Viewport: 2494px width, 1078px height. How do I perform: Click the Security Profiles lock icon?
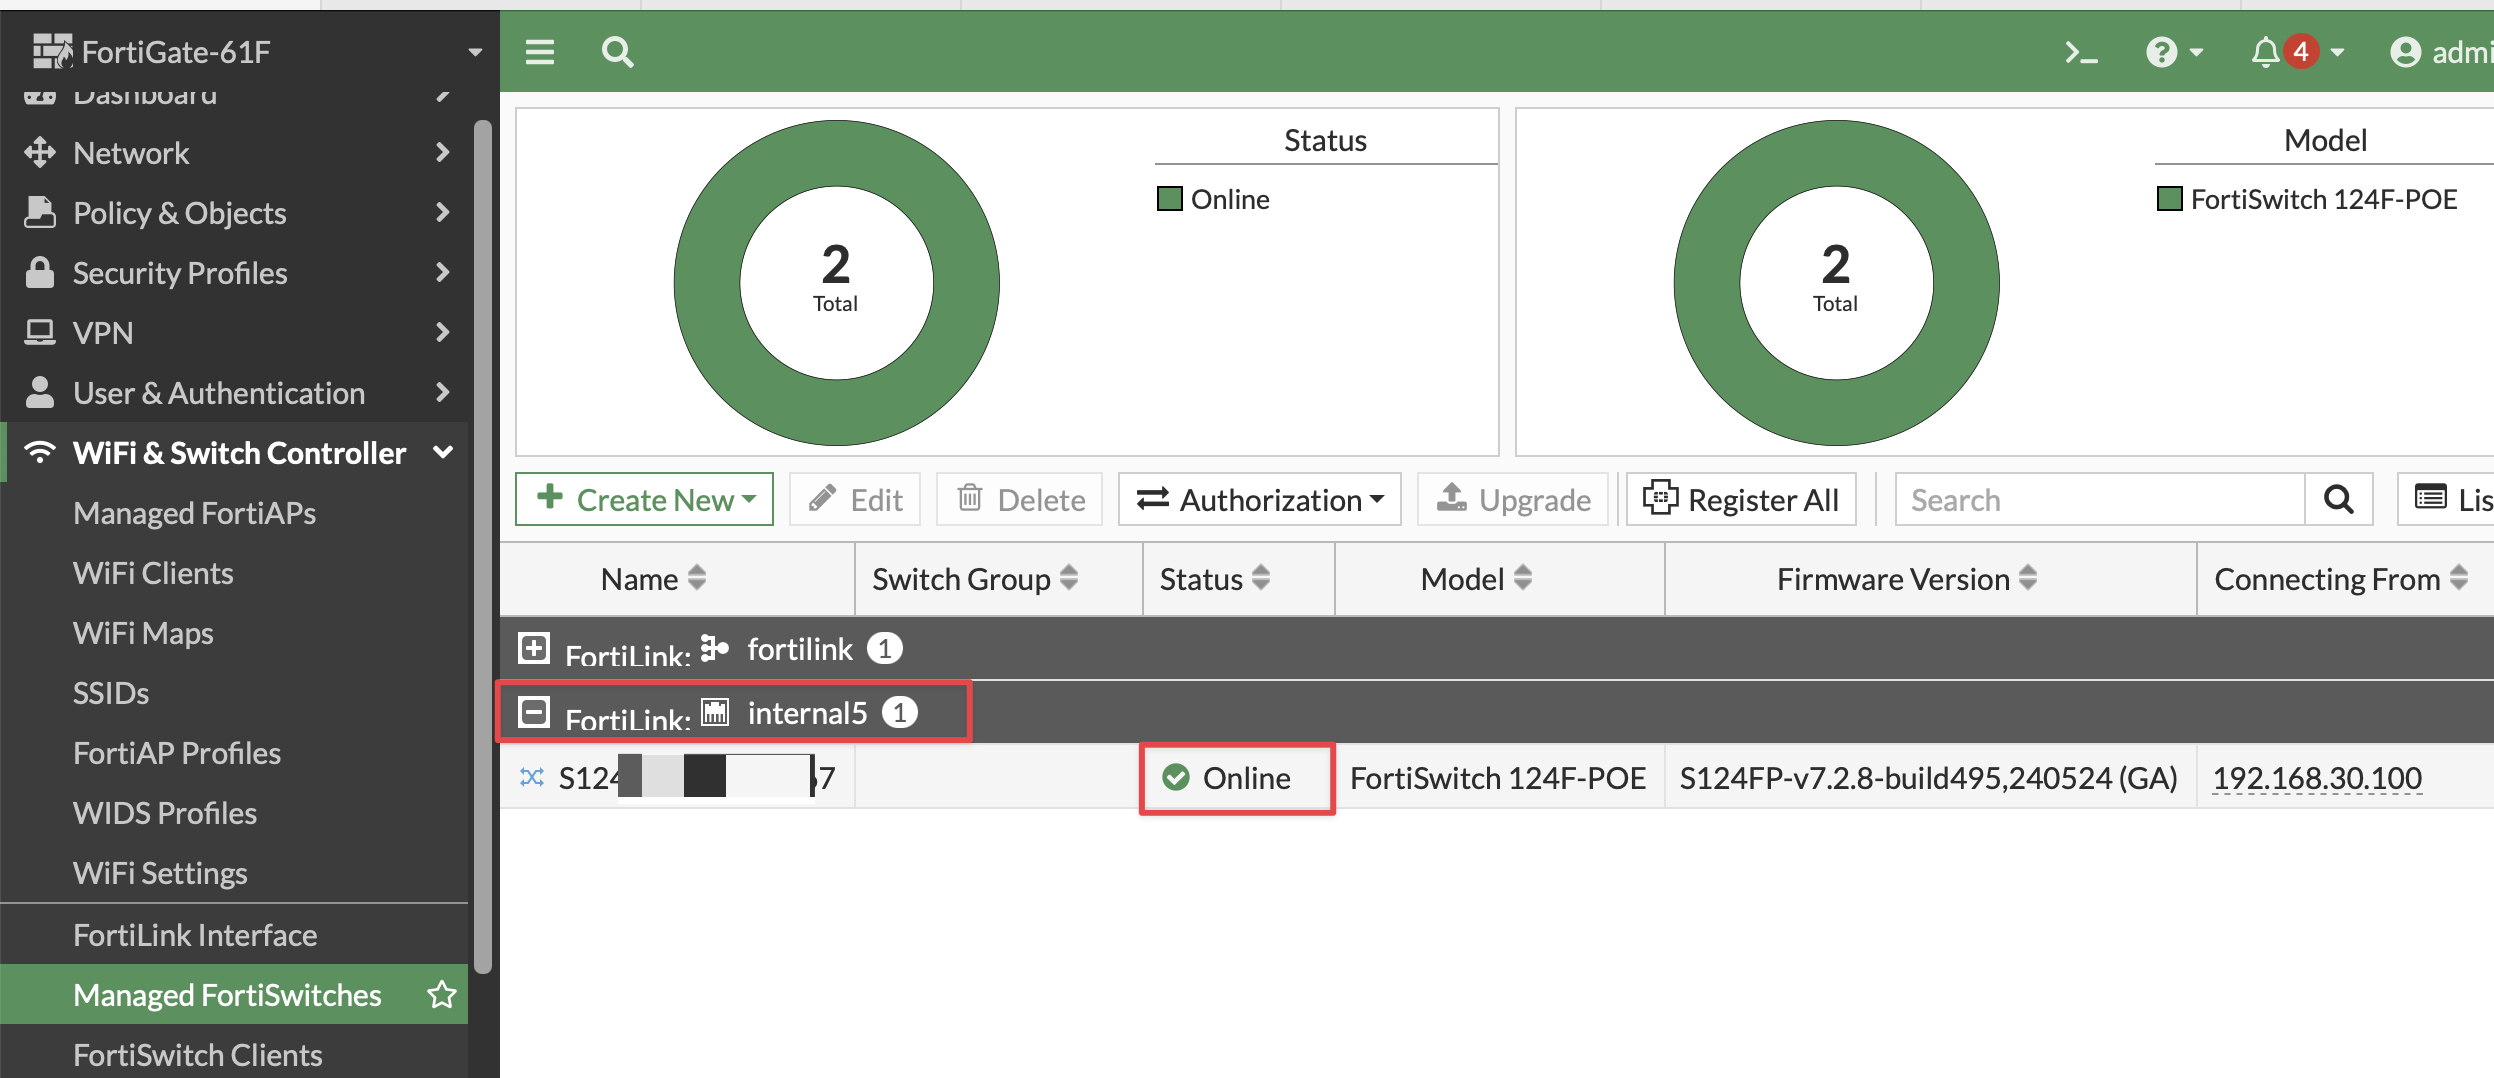pyautogui.click(x=40, y=272)
